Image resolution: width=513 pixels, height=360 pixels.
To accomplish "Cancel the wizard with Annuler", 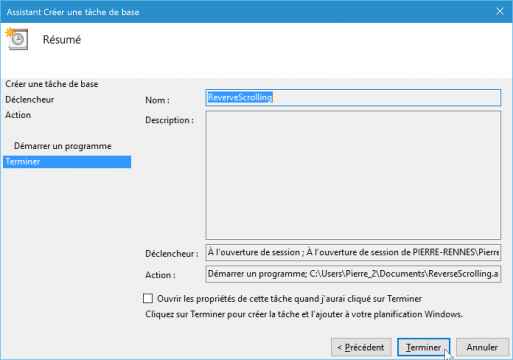I will point(482,347).
